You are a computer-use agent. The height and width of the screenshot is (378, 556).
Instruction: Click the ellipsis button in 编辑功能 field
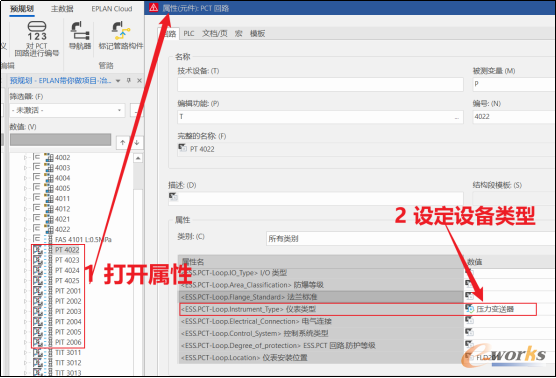pos(457,117)
